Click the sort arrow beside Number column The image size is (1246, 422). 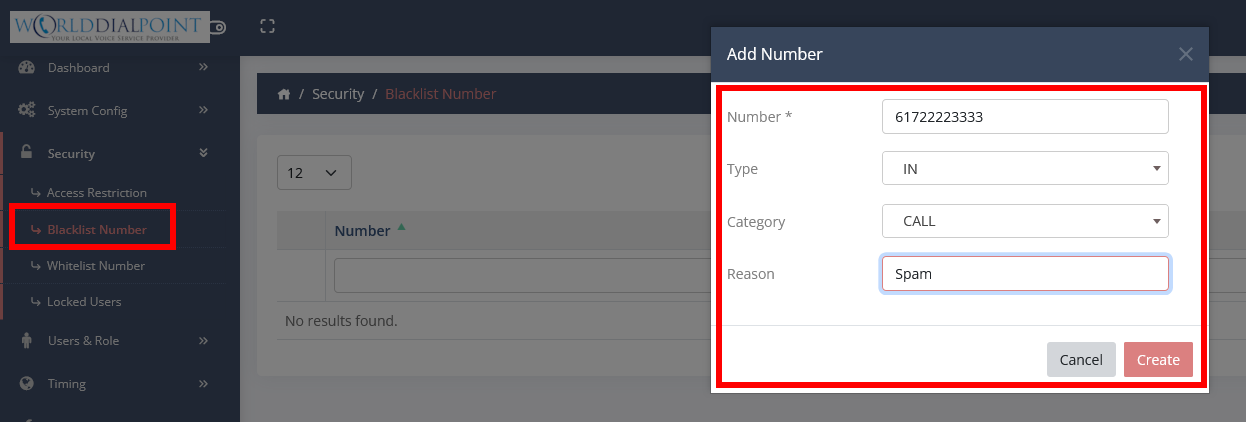pyautogui.click(x=401, y=227)
